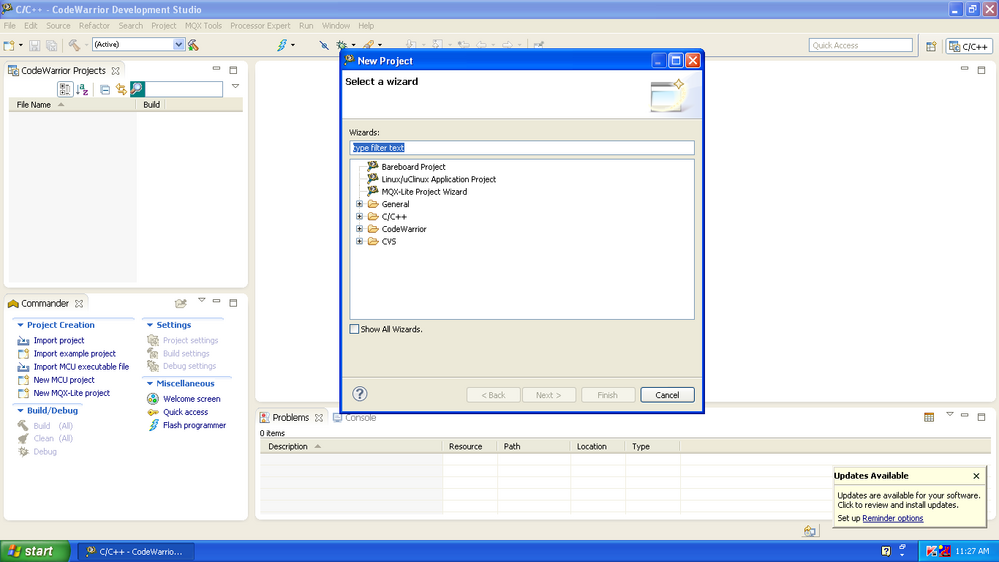Image resolution: width=999 pixels, height=562 pixels.
Task: Click hammer icon beside the (Active) combo box
Action: click(x=193, y=45)
